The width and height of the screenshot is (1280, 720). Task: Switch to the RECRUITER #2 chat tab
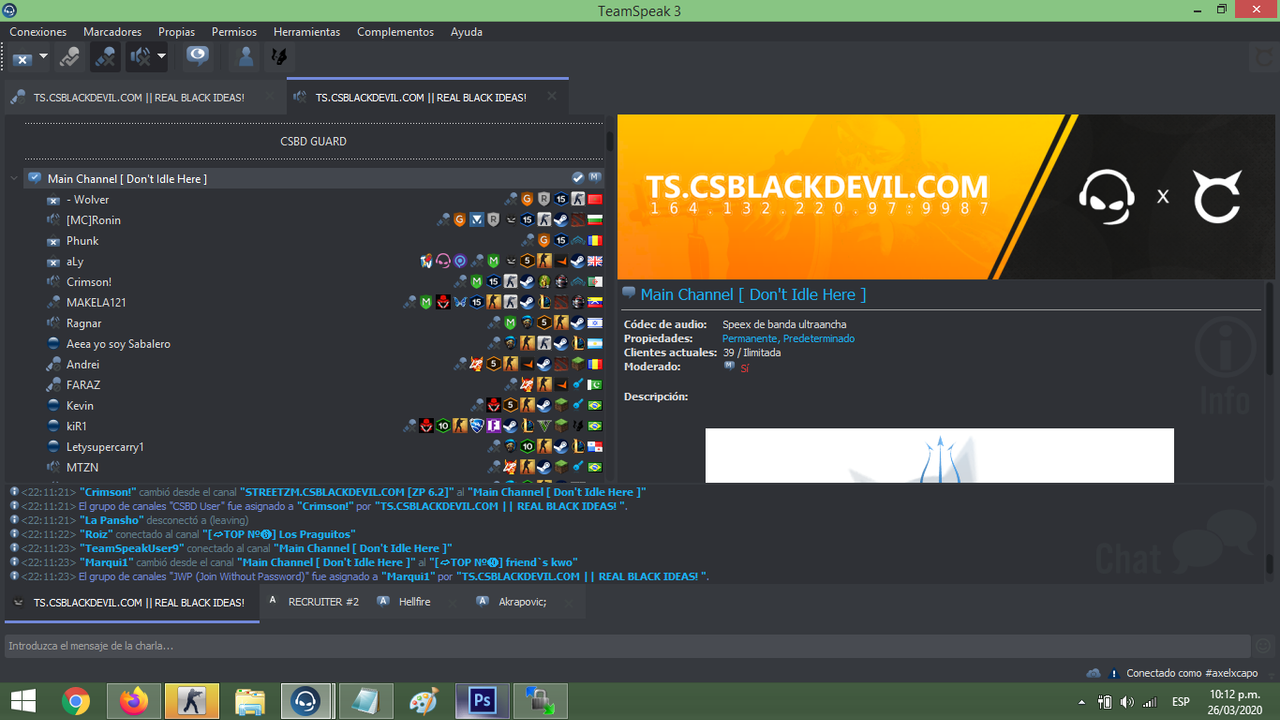tap(314, 602)
